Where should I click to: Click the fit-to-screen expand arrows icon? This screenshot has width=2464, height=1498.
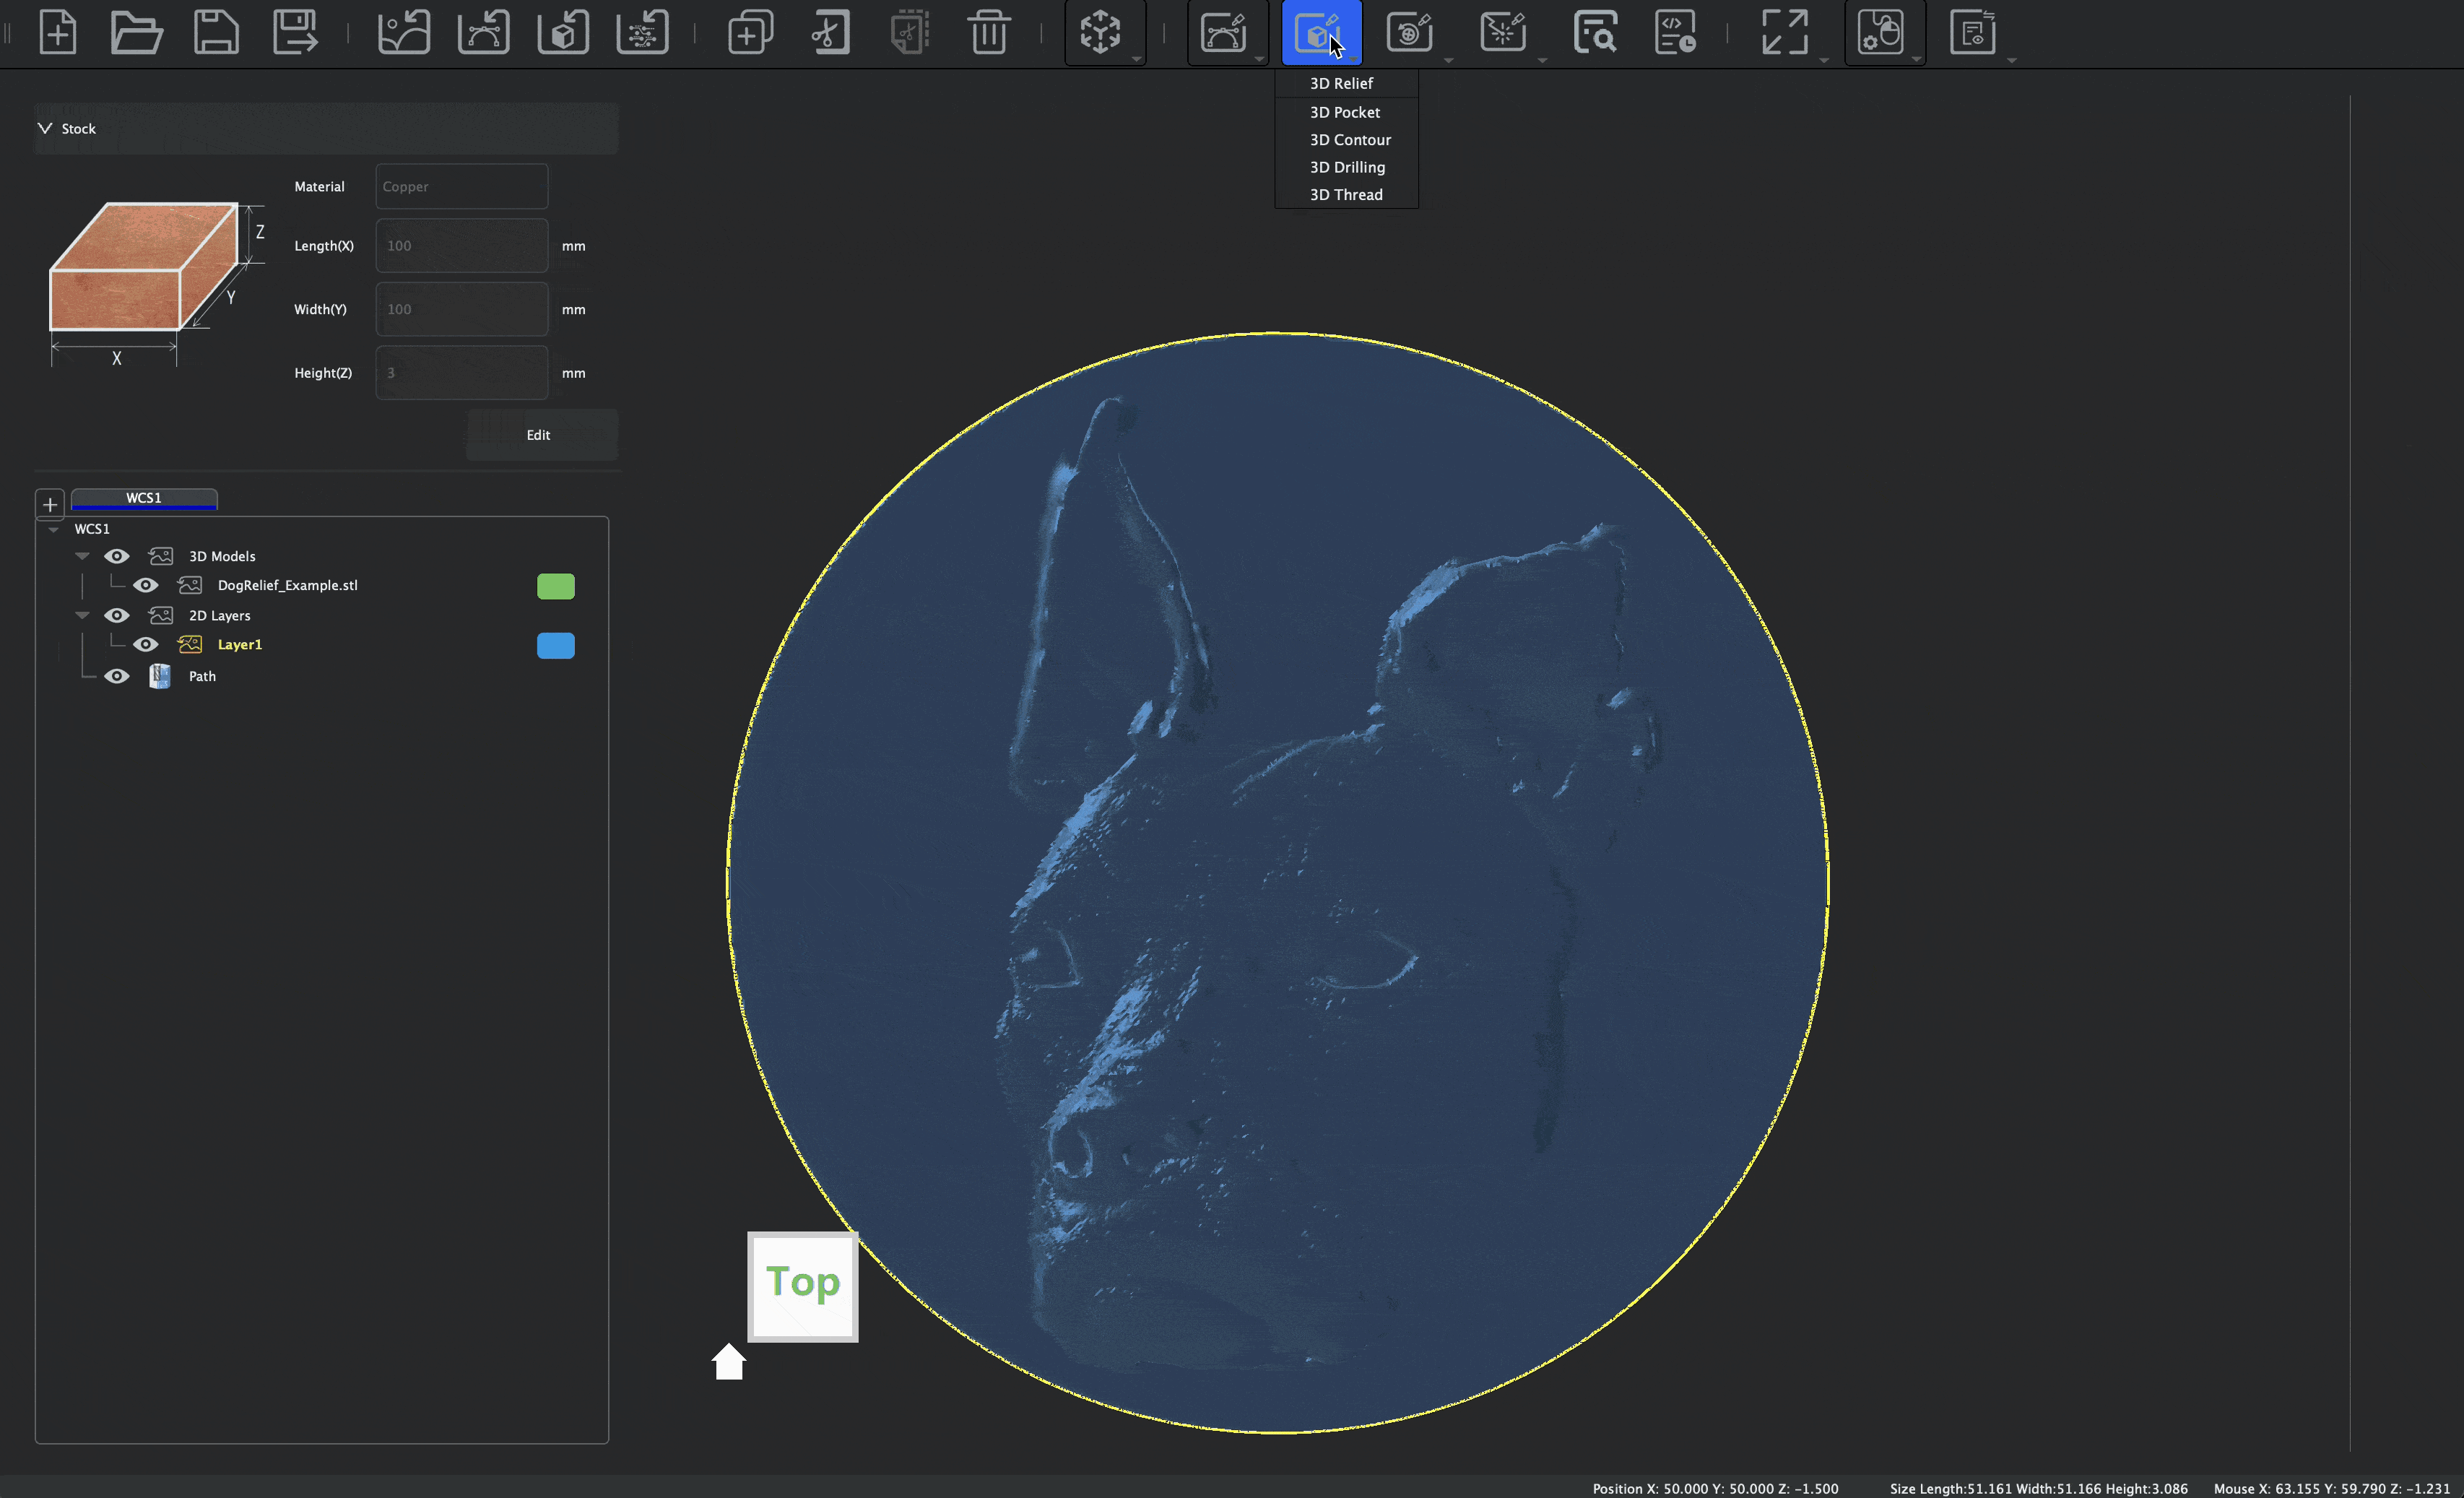click(1784, 32)
